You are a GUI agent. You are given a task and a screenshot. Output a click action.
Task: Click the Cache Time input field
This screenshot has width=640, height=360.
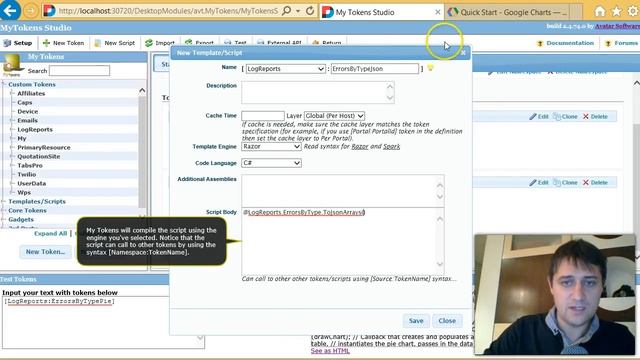pos(263,116)
